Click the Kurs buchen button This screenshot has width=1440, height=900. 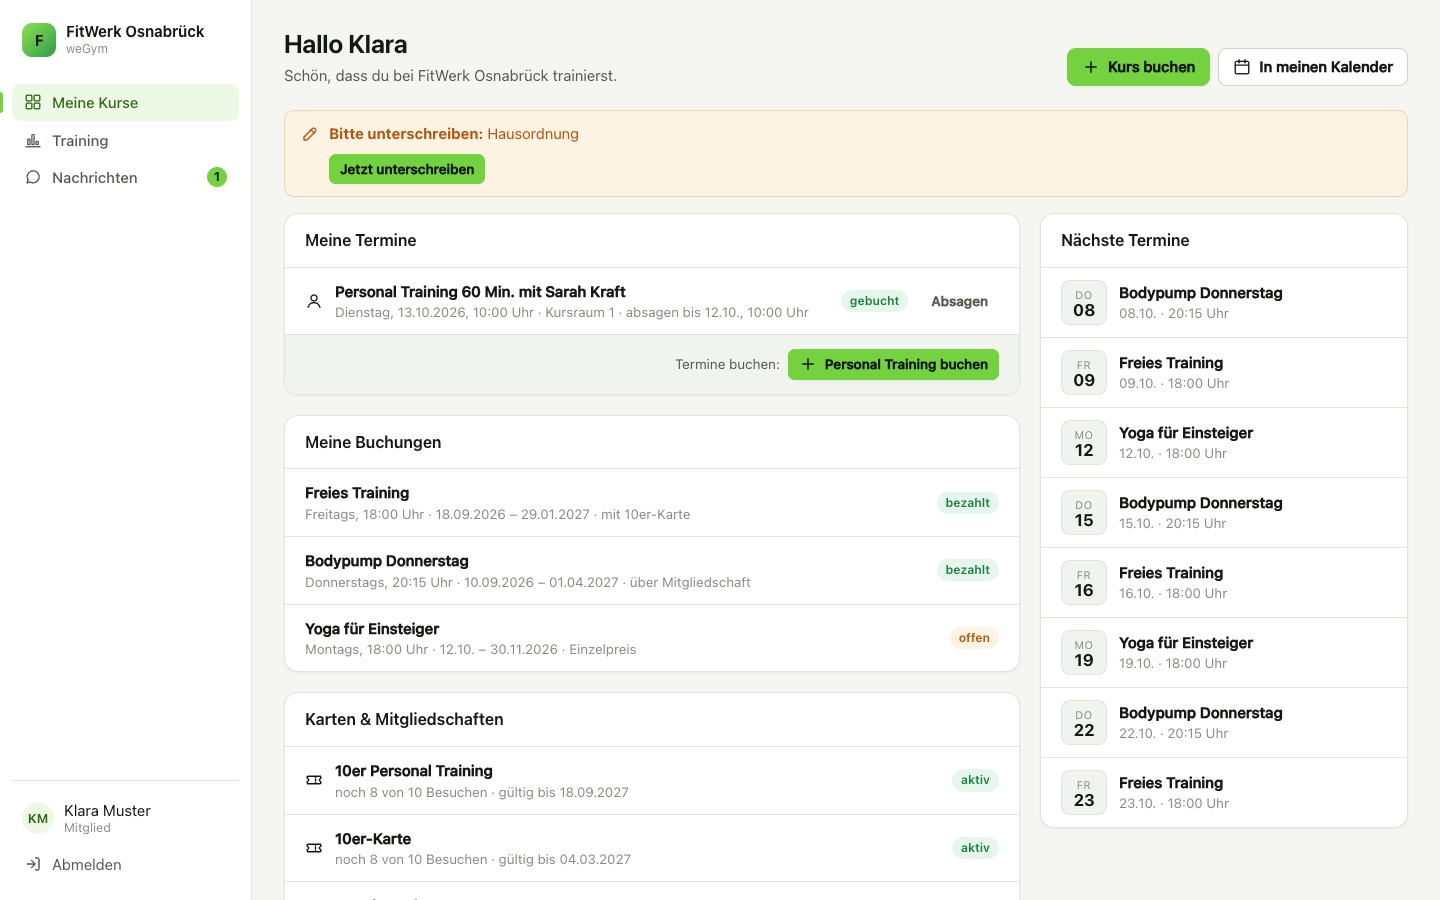point(1138,67)
